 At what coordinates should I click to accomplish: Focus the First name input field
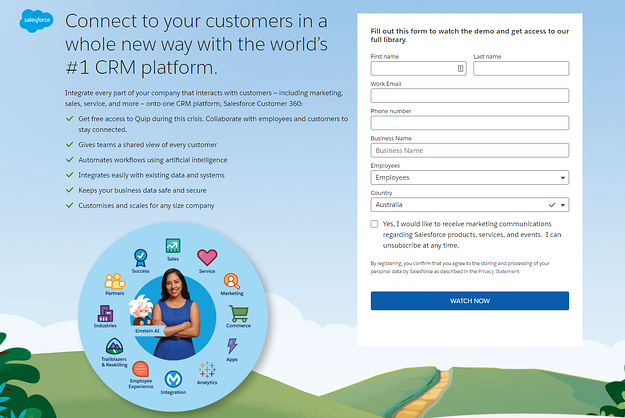pyautogui.click(x=418, y=69)
